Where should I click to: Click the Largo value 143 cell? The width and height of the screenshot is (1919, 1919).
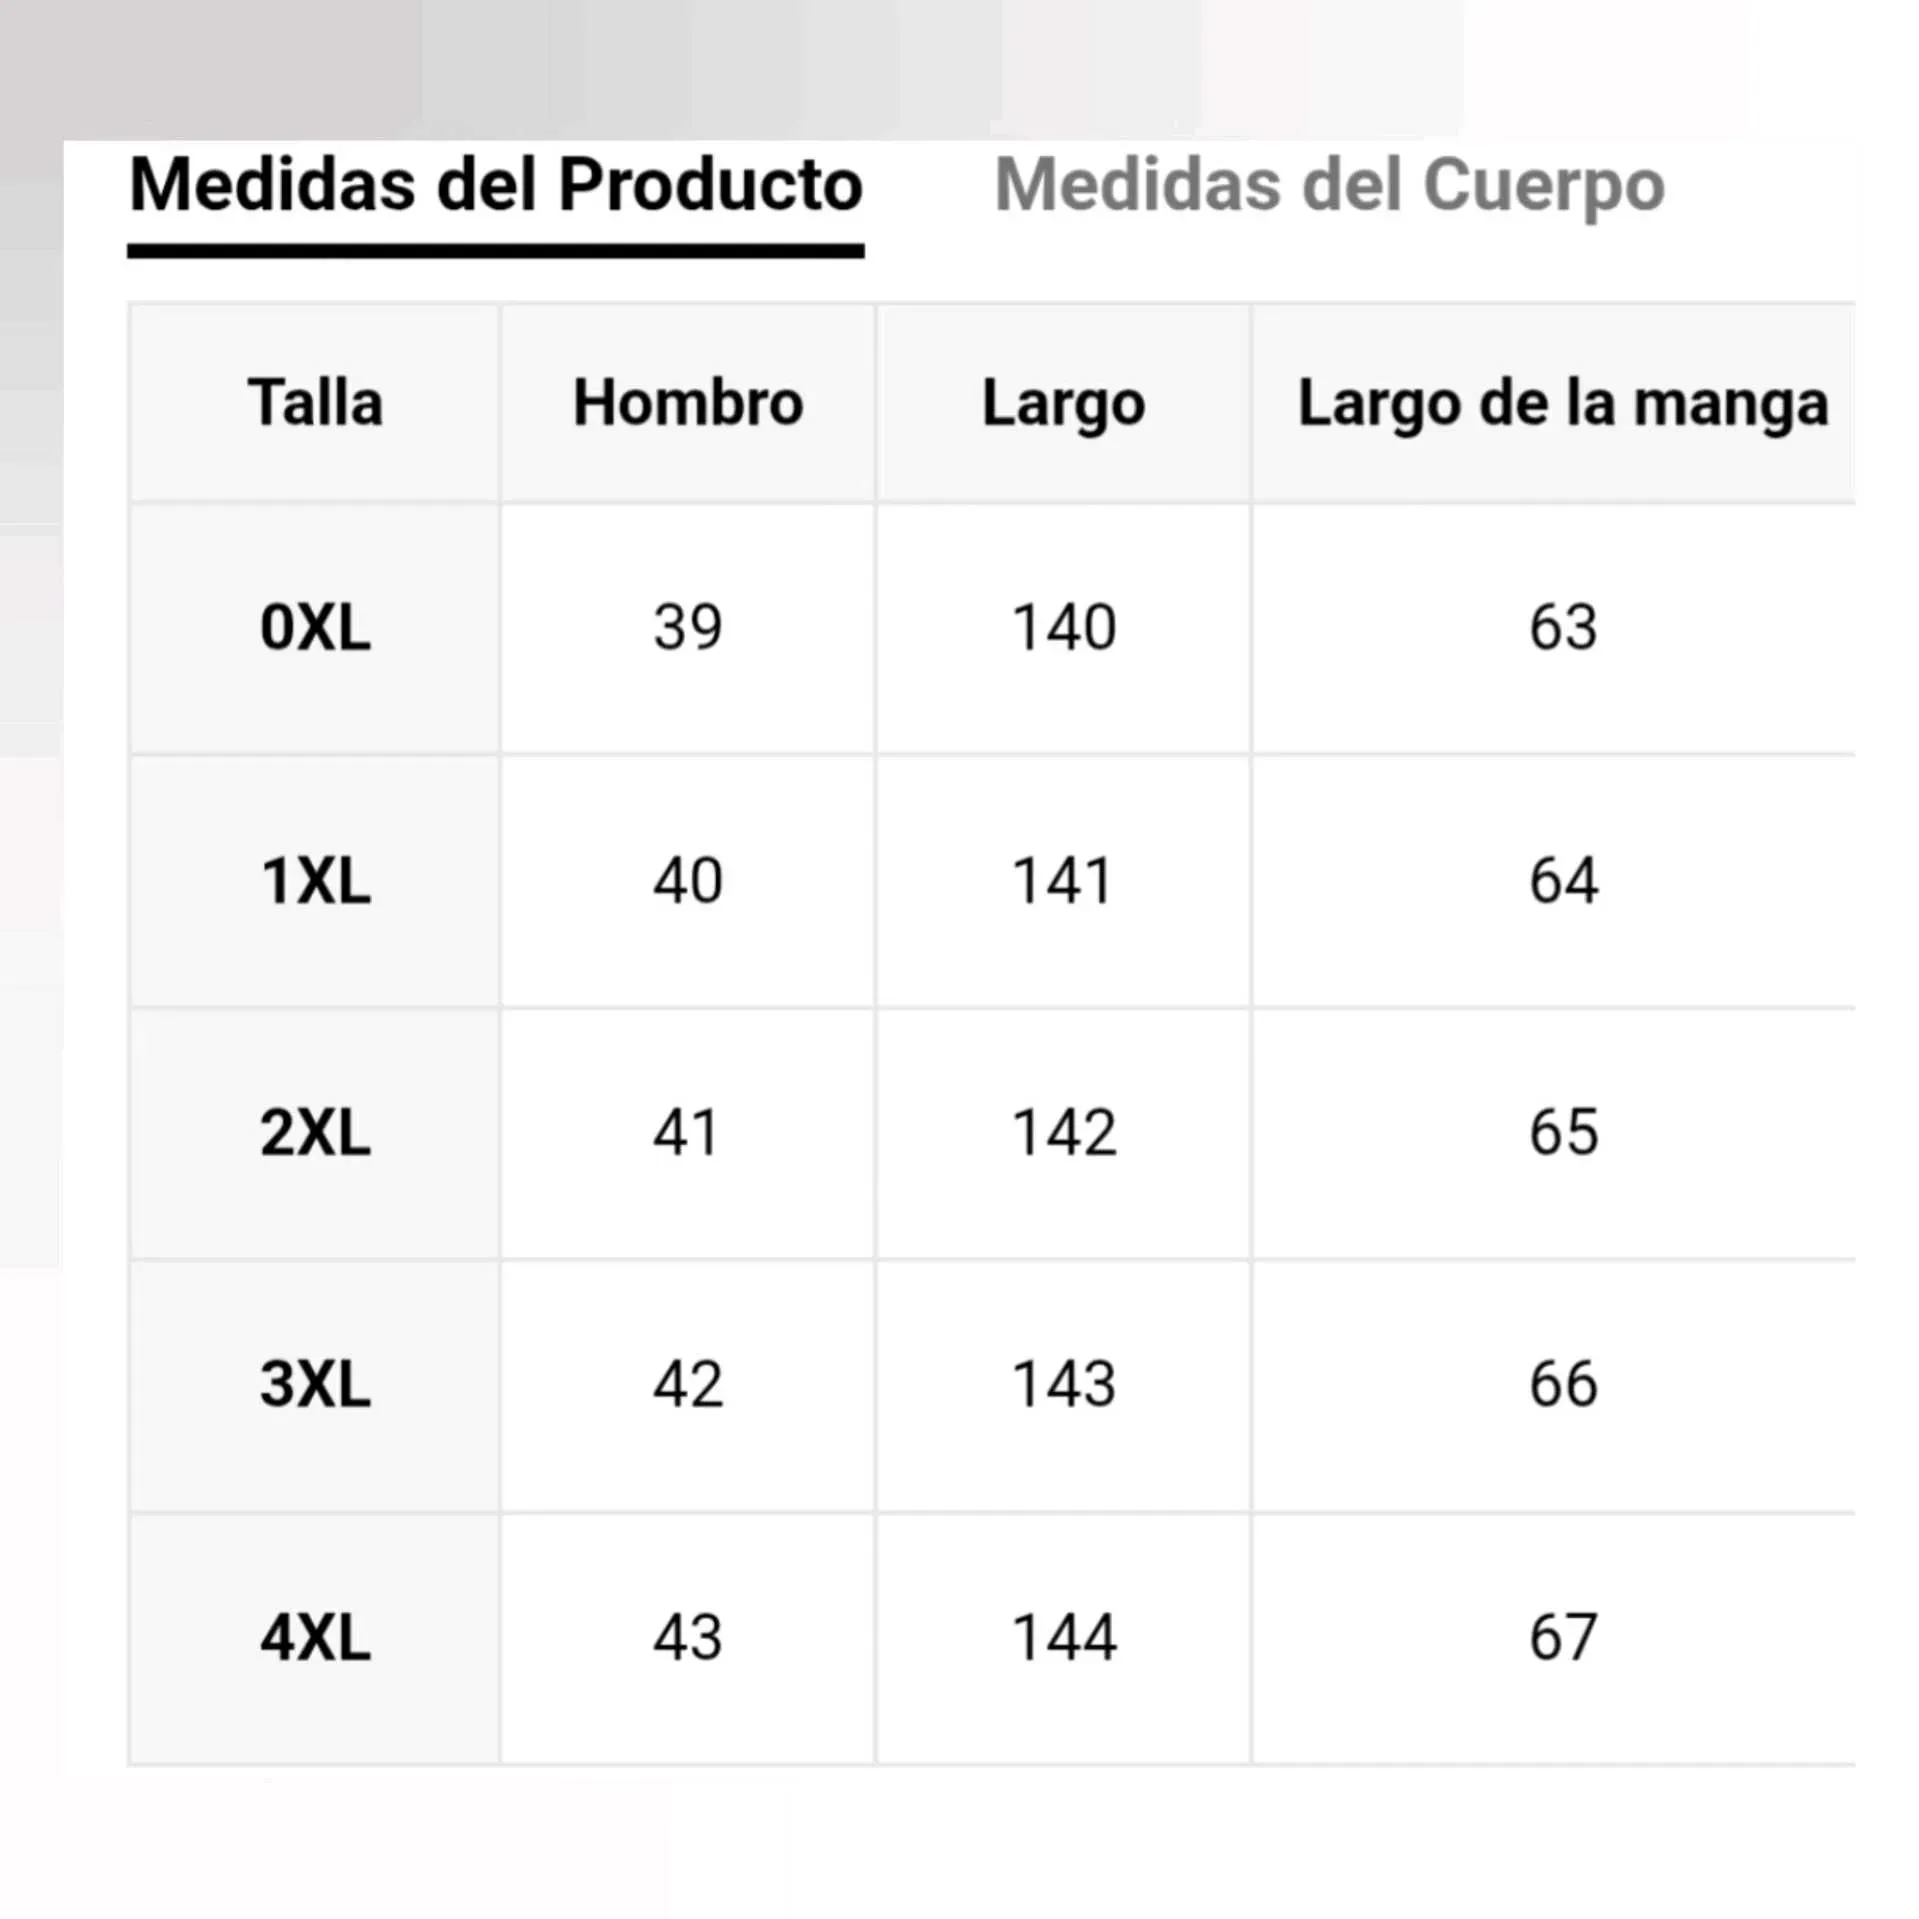pos(1063,1385)
